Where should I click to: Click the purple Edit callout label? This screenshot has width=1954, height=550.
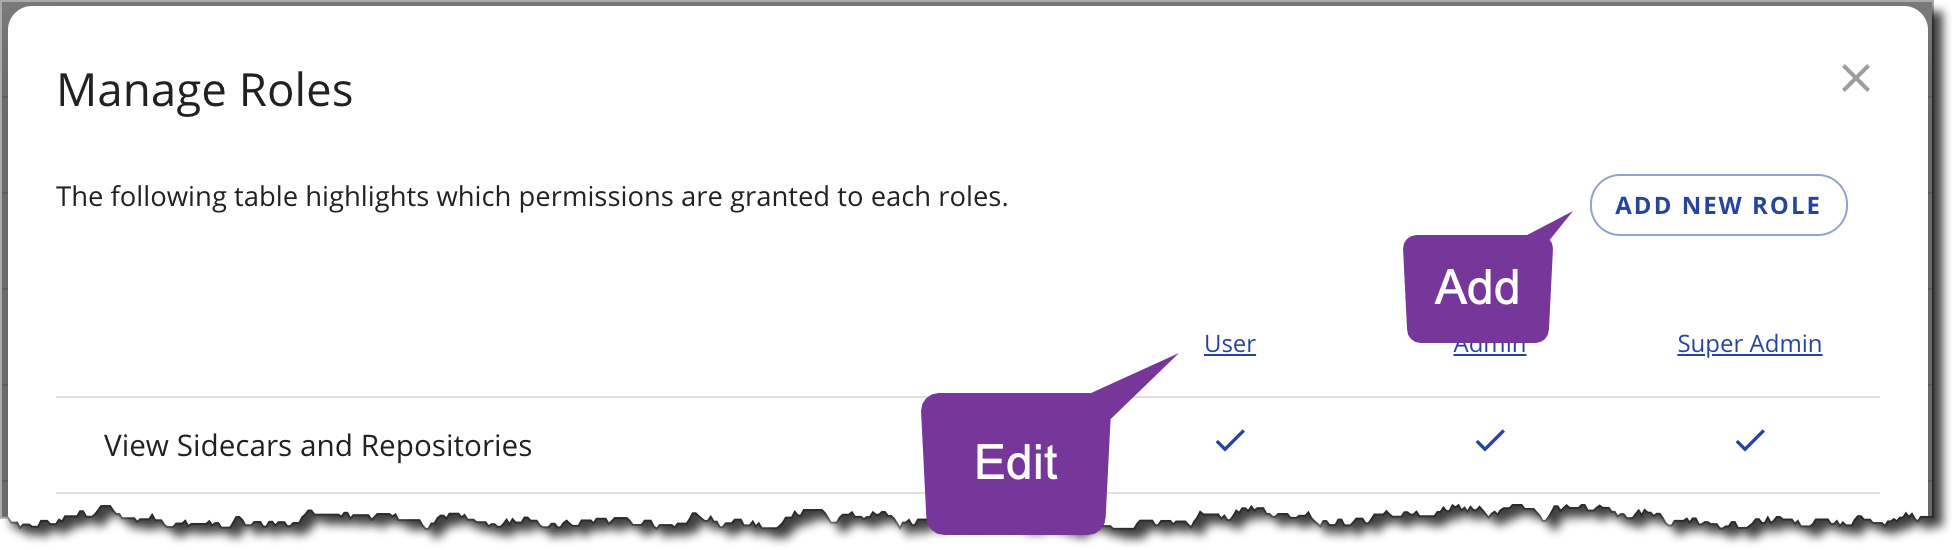pos(1016,462)
